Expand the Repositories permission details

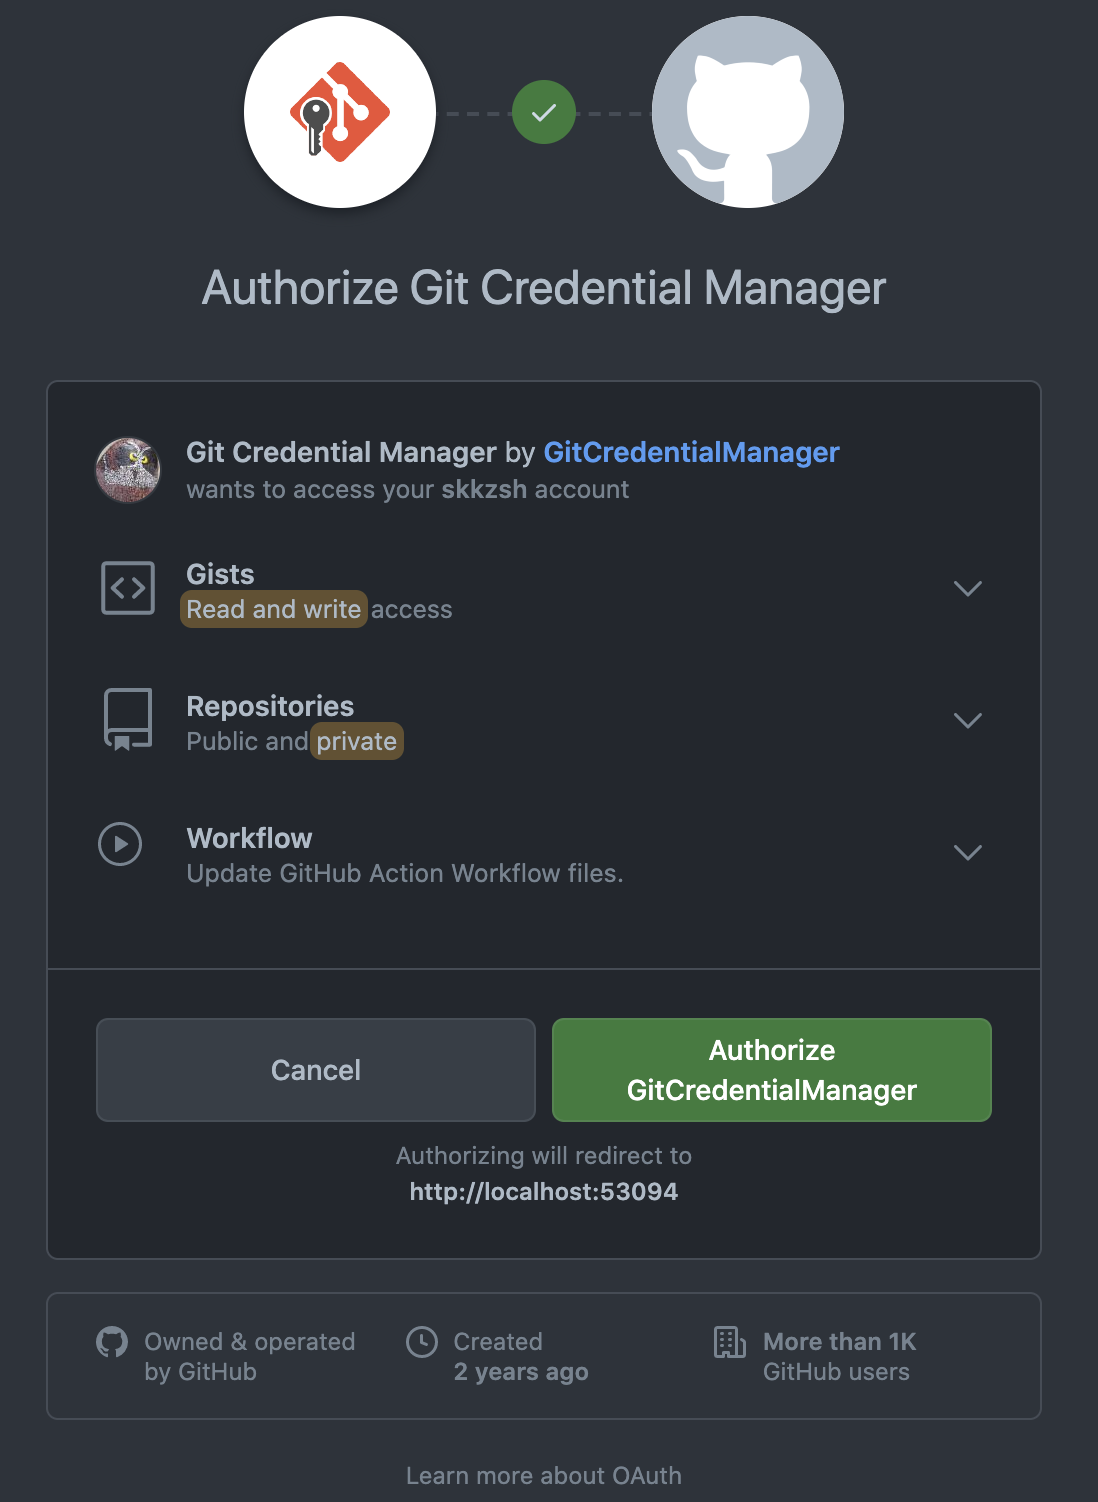click(967, 721)
